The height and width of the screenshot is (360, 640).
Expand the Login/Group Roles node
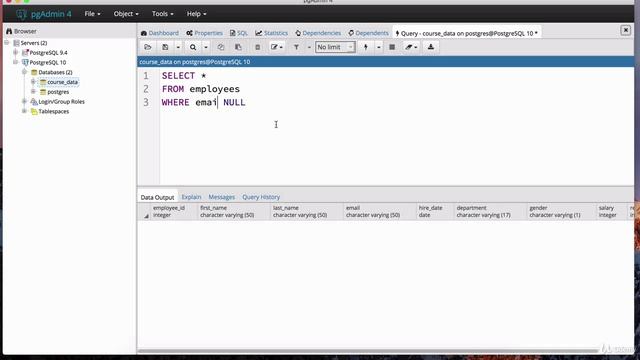tap(24, 101)
